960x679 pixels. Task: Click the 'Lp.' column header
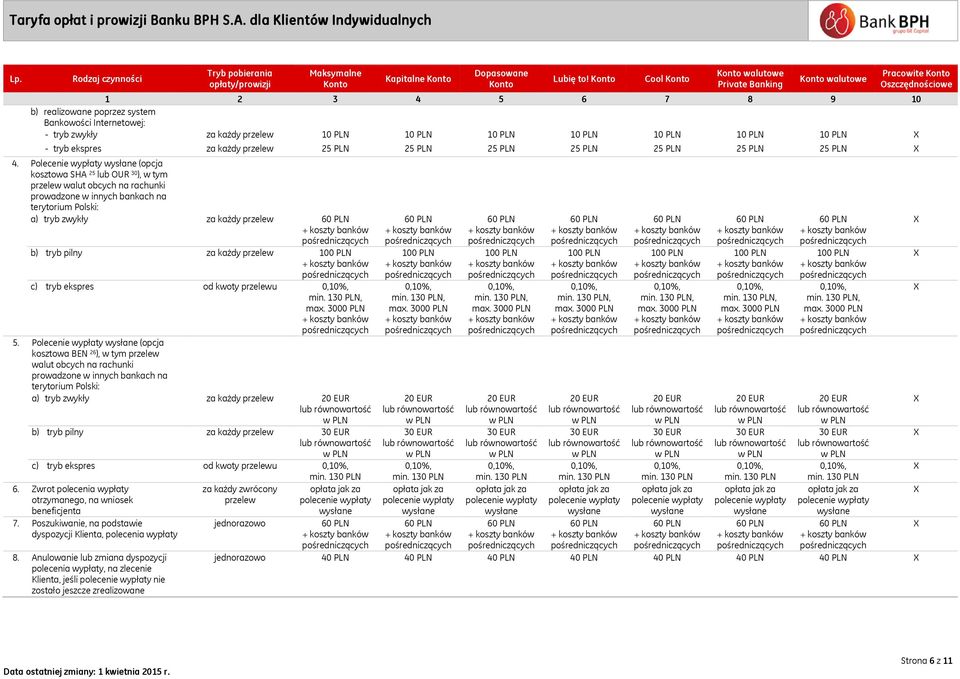click(x=15, y=79)
